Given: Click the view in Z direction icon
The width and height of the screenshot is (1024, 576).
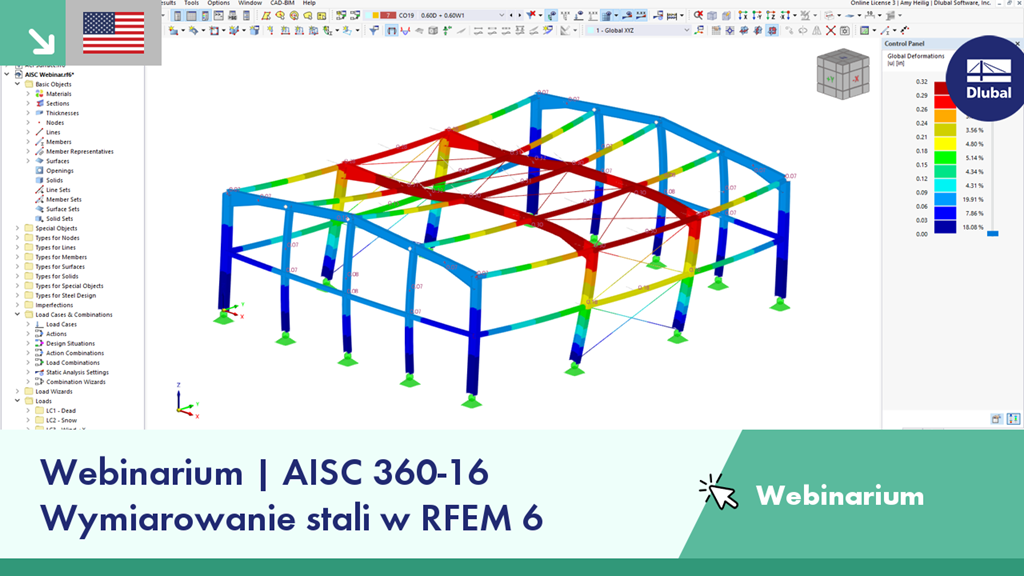Looking at the screenshot, I should click(x=771, y=15).
